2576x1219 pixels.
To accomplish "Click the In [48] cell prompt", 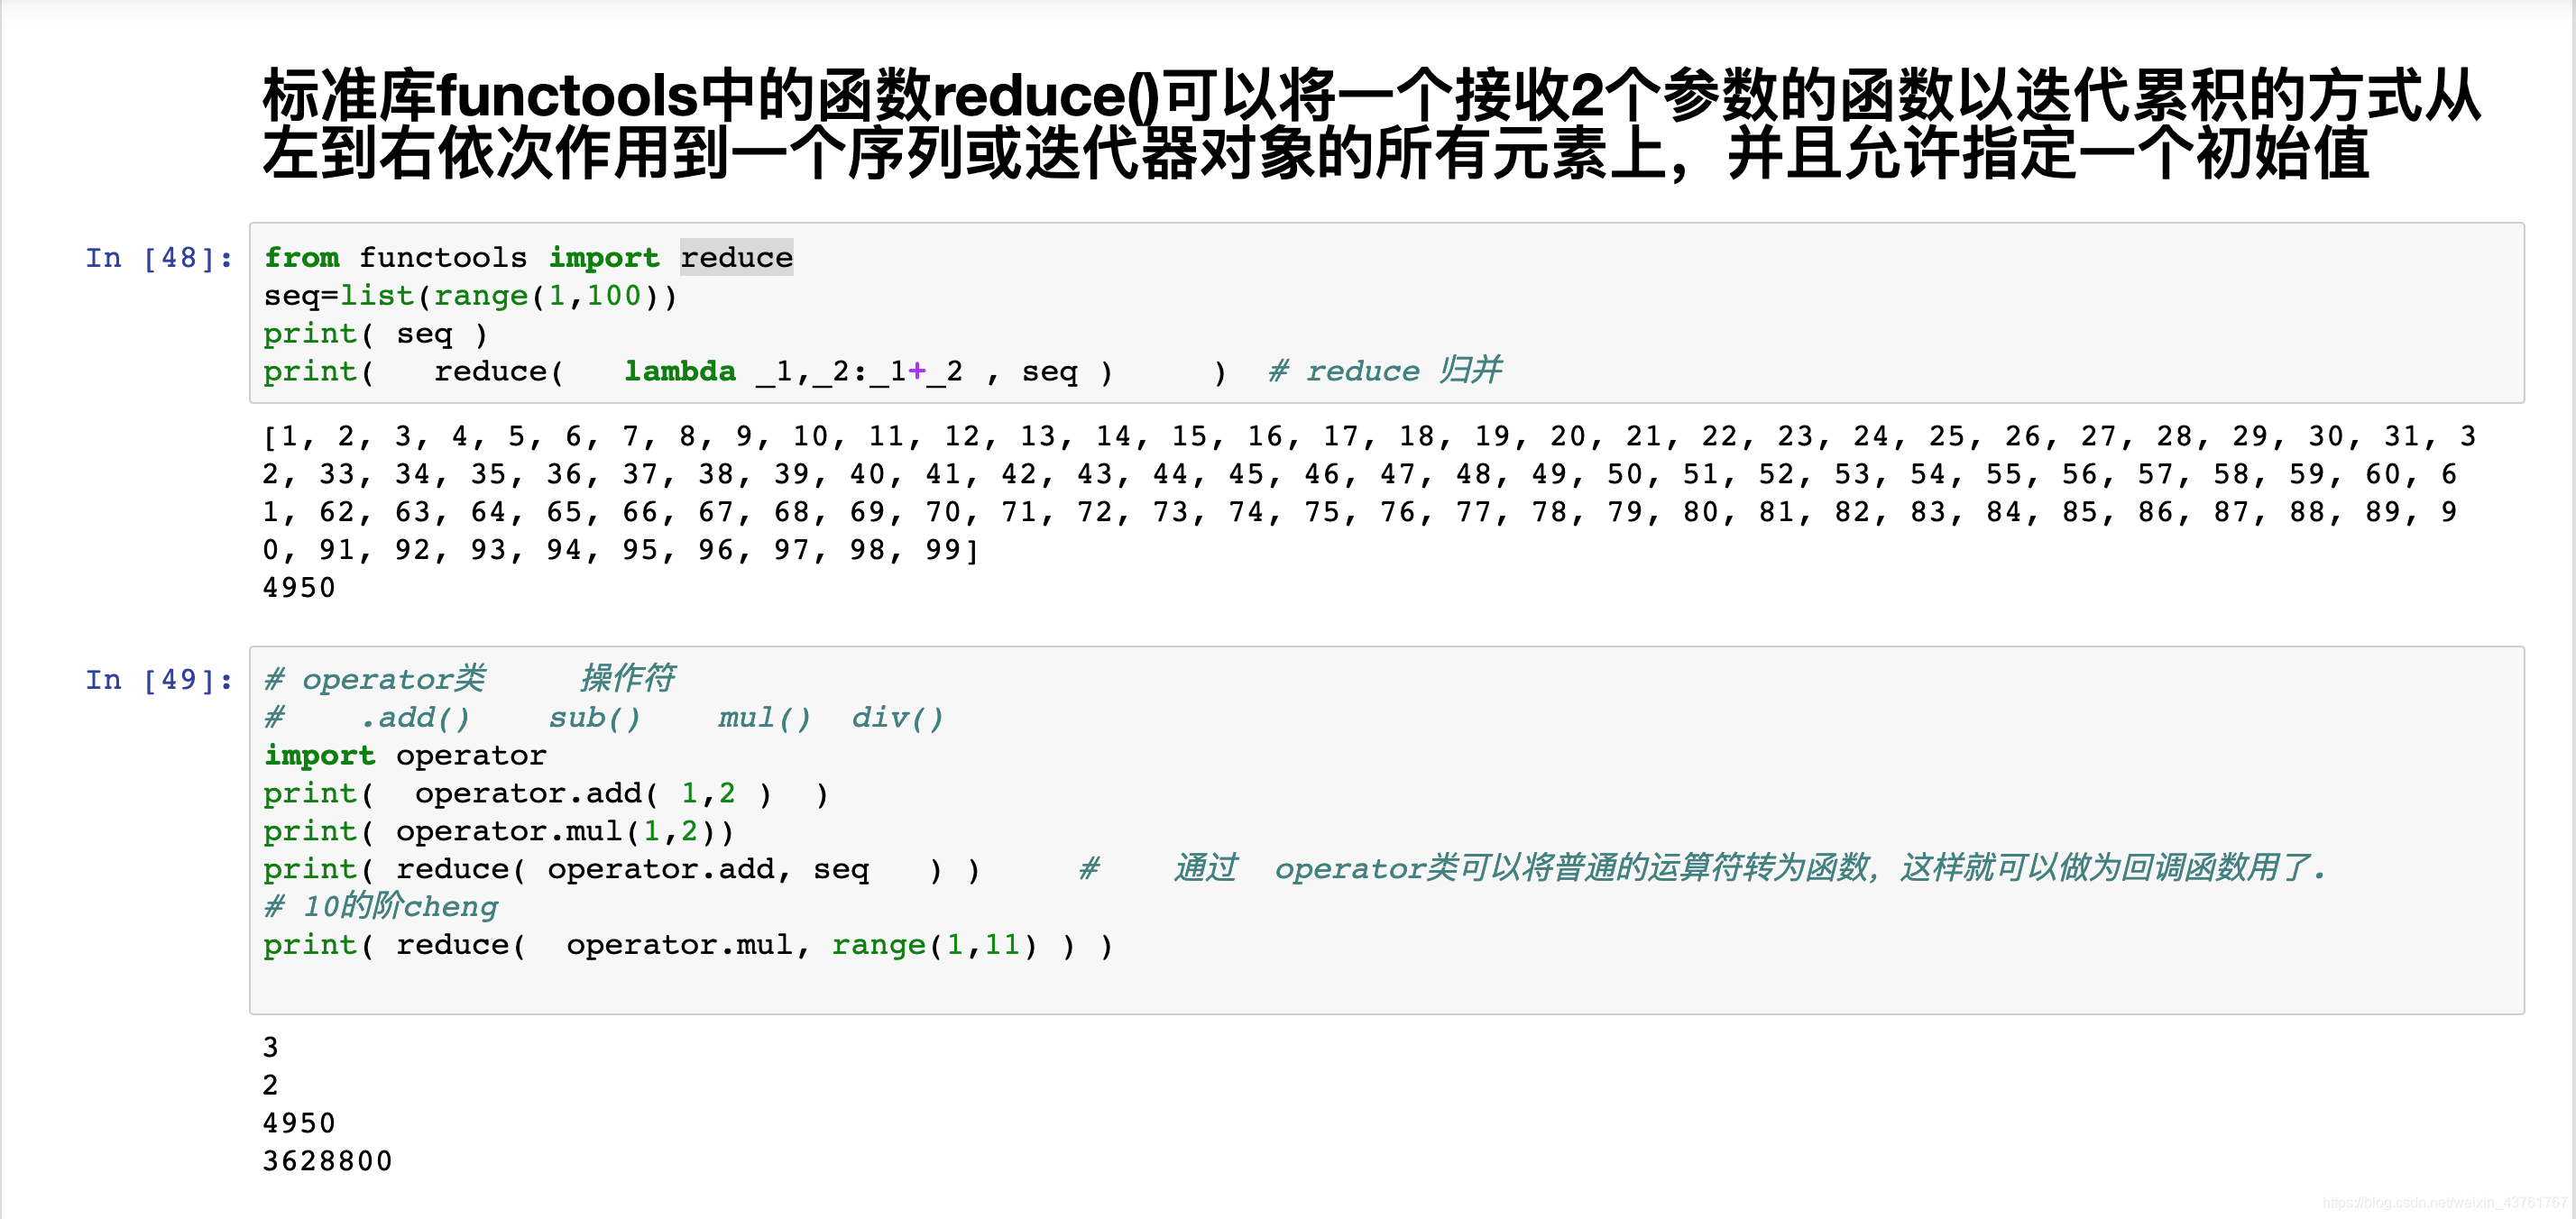I will pyautogui.click(x=159, y=258).
